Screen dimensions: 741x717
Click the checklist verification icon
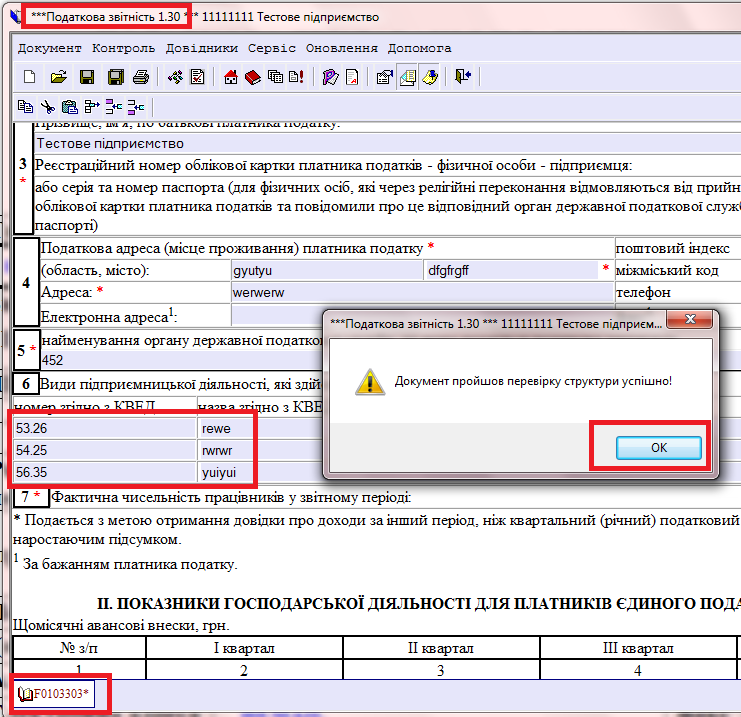tap(197, 77)
